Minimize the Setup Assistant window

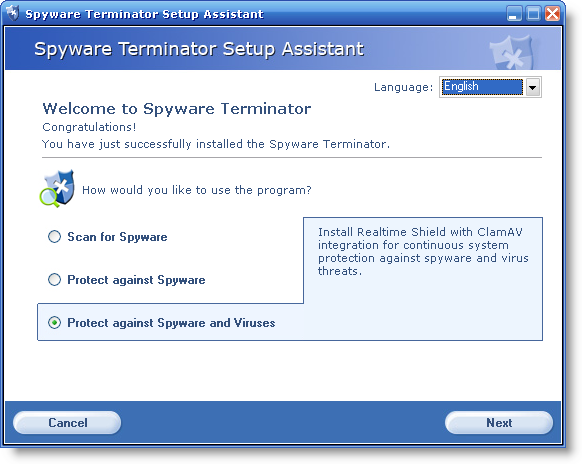(514, 14)
